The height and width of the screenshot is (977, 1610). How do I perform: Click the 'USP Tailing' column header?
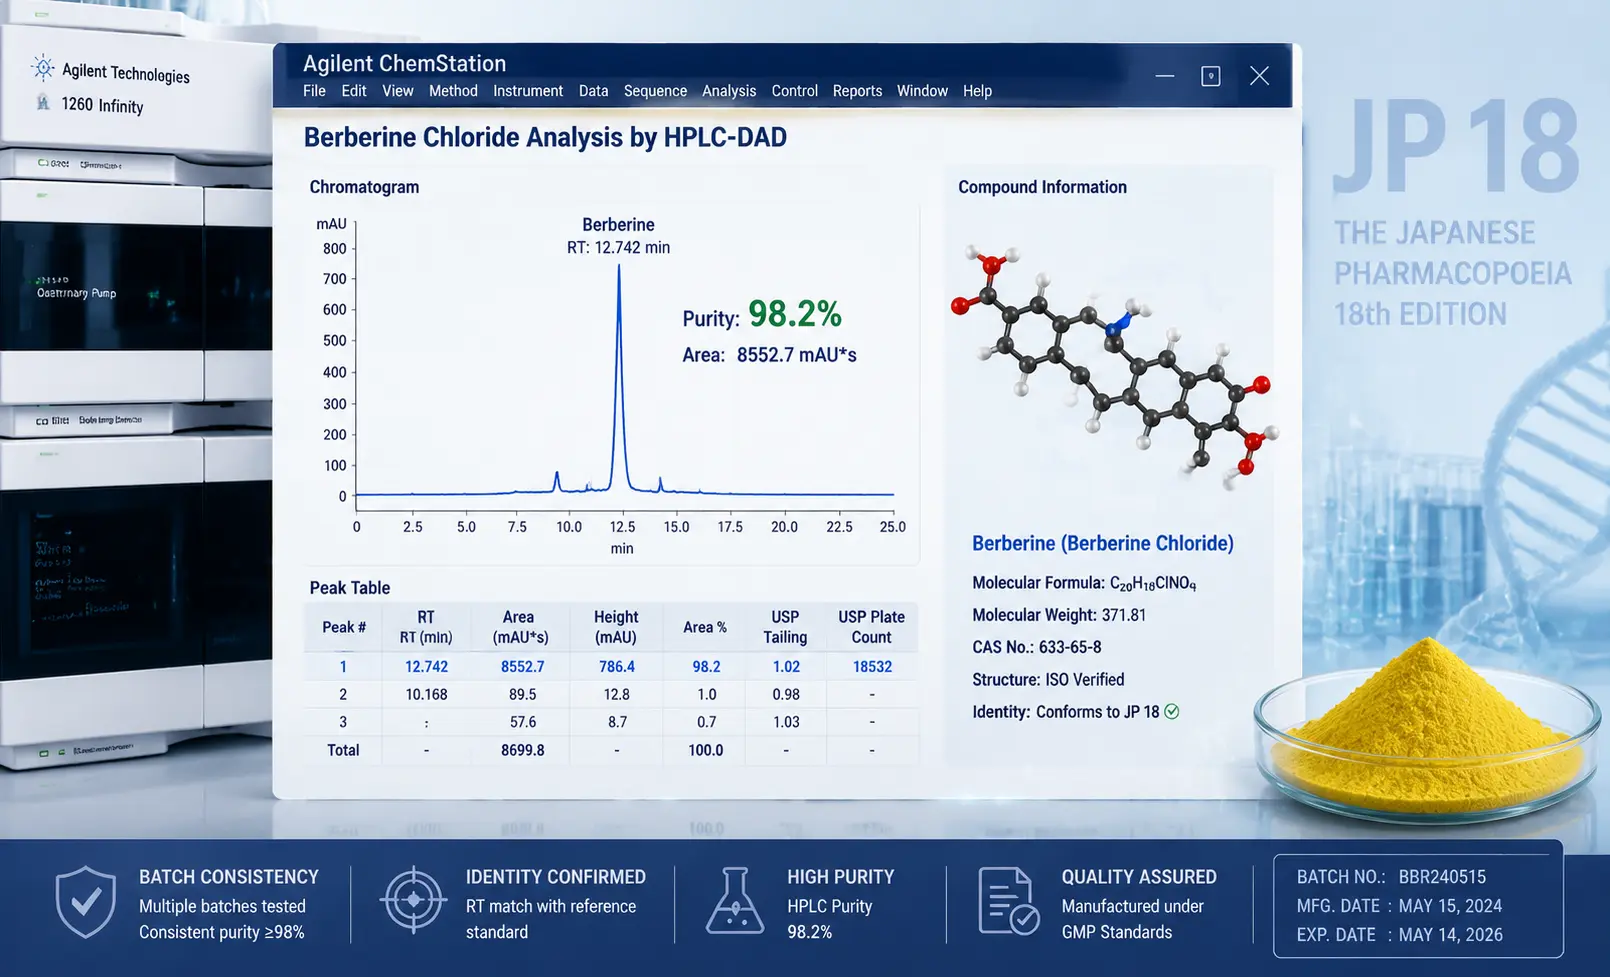click(785, 627)
